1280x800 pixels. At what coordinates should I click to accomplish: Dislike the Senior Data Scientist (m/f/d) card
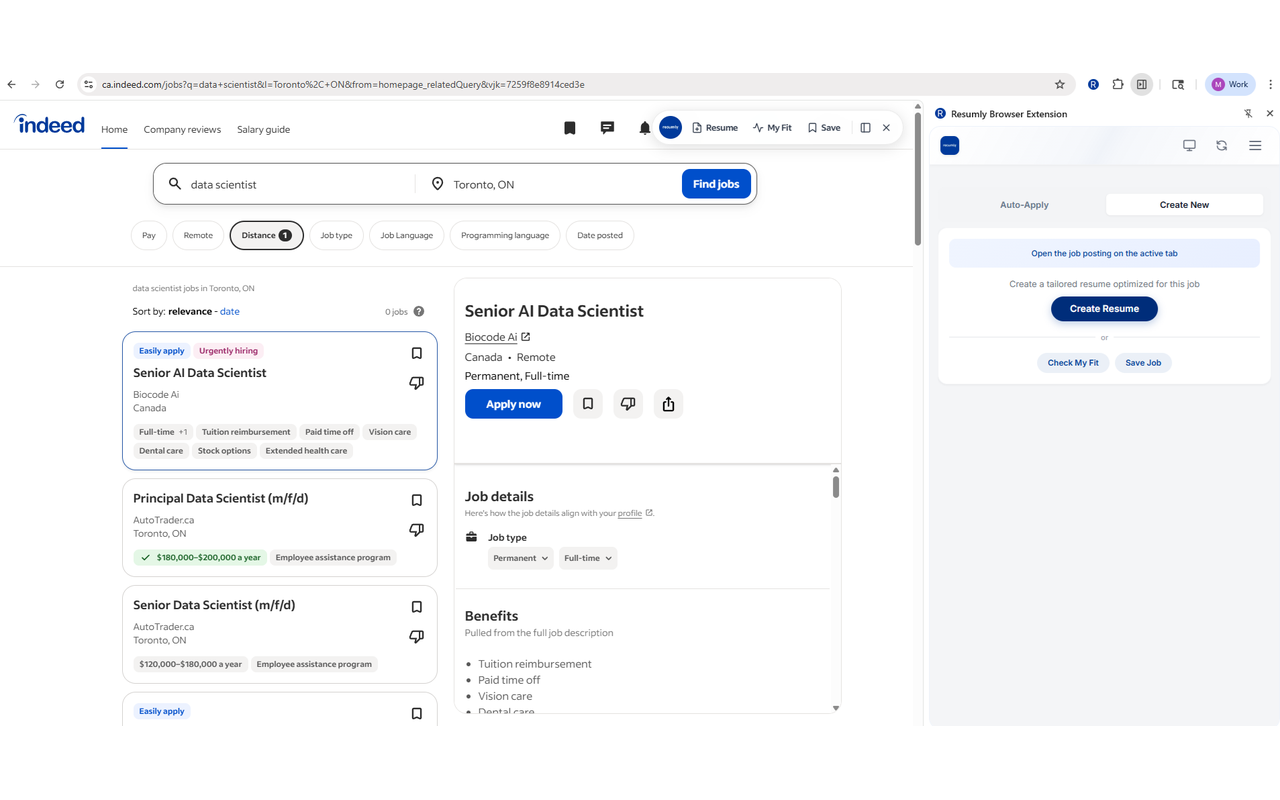tap(417, 637)
